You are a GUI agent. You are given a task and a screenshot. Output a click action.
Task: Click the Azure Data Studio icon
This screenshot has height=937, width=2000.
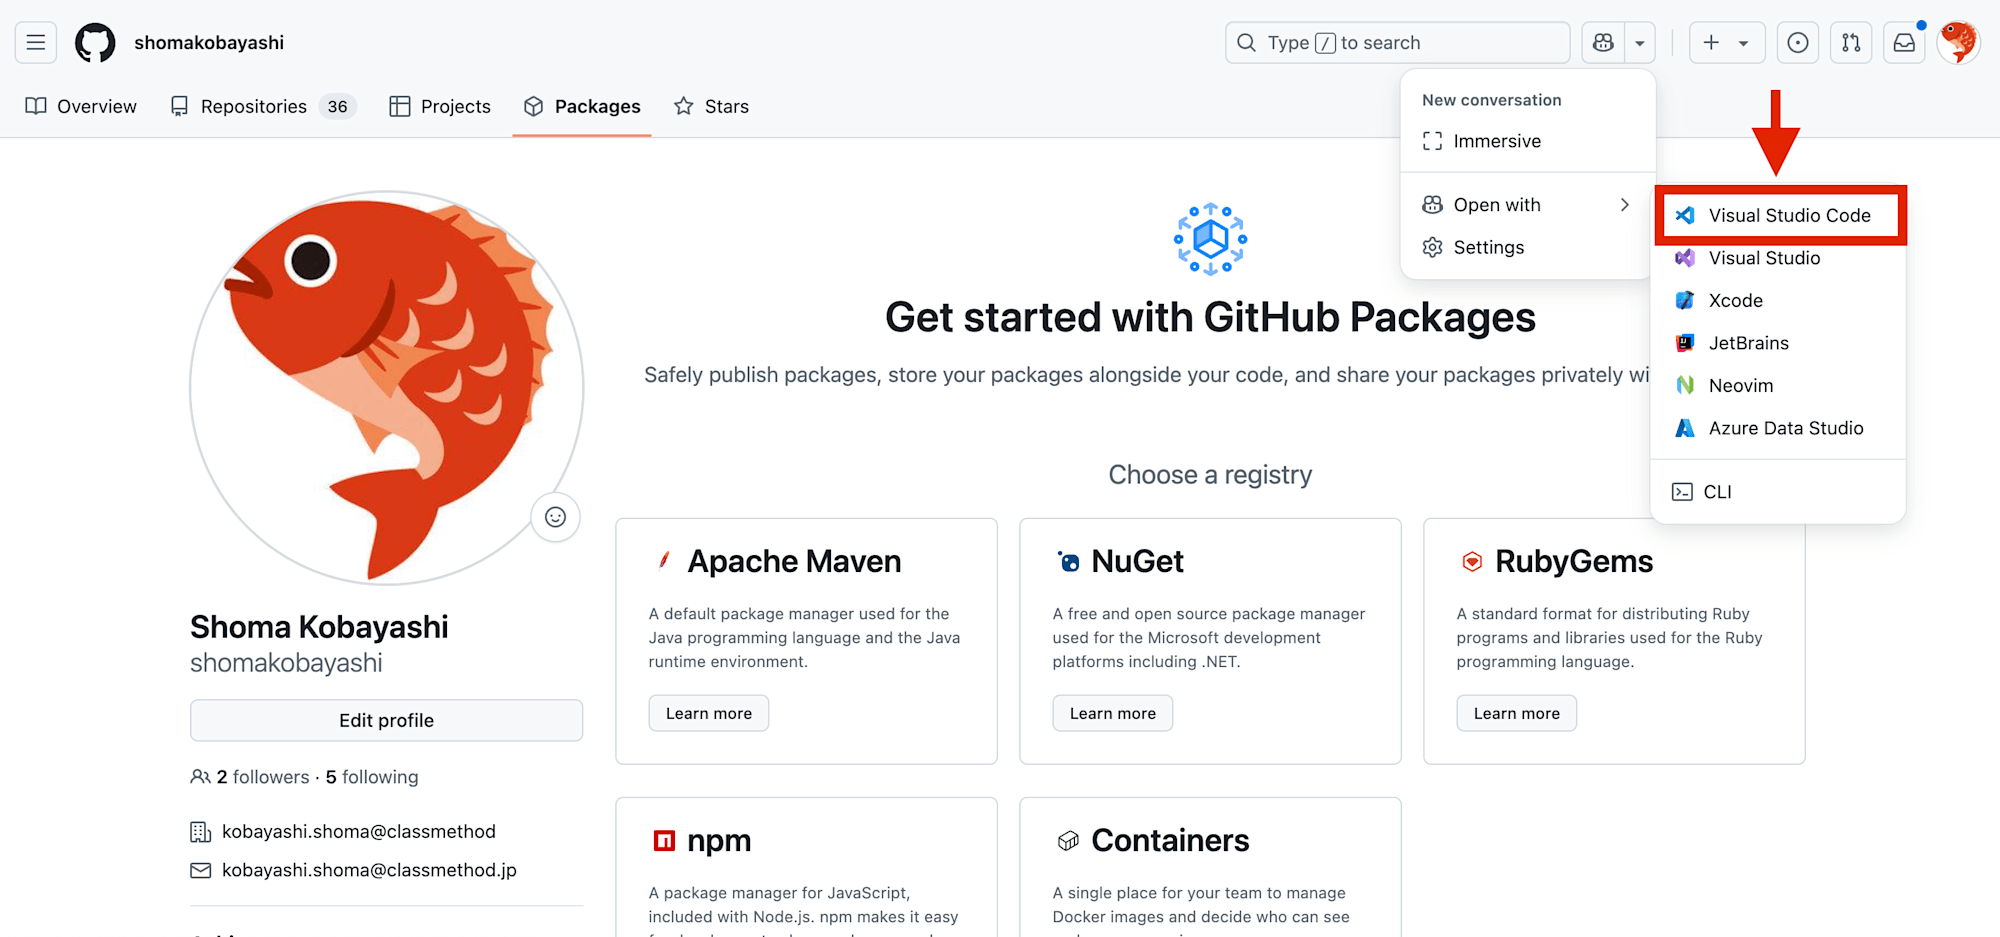click(x=1685, y=428)
